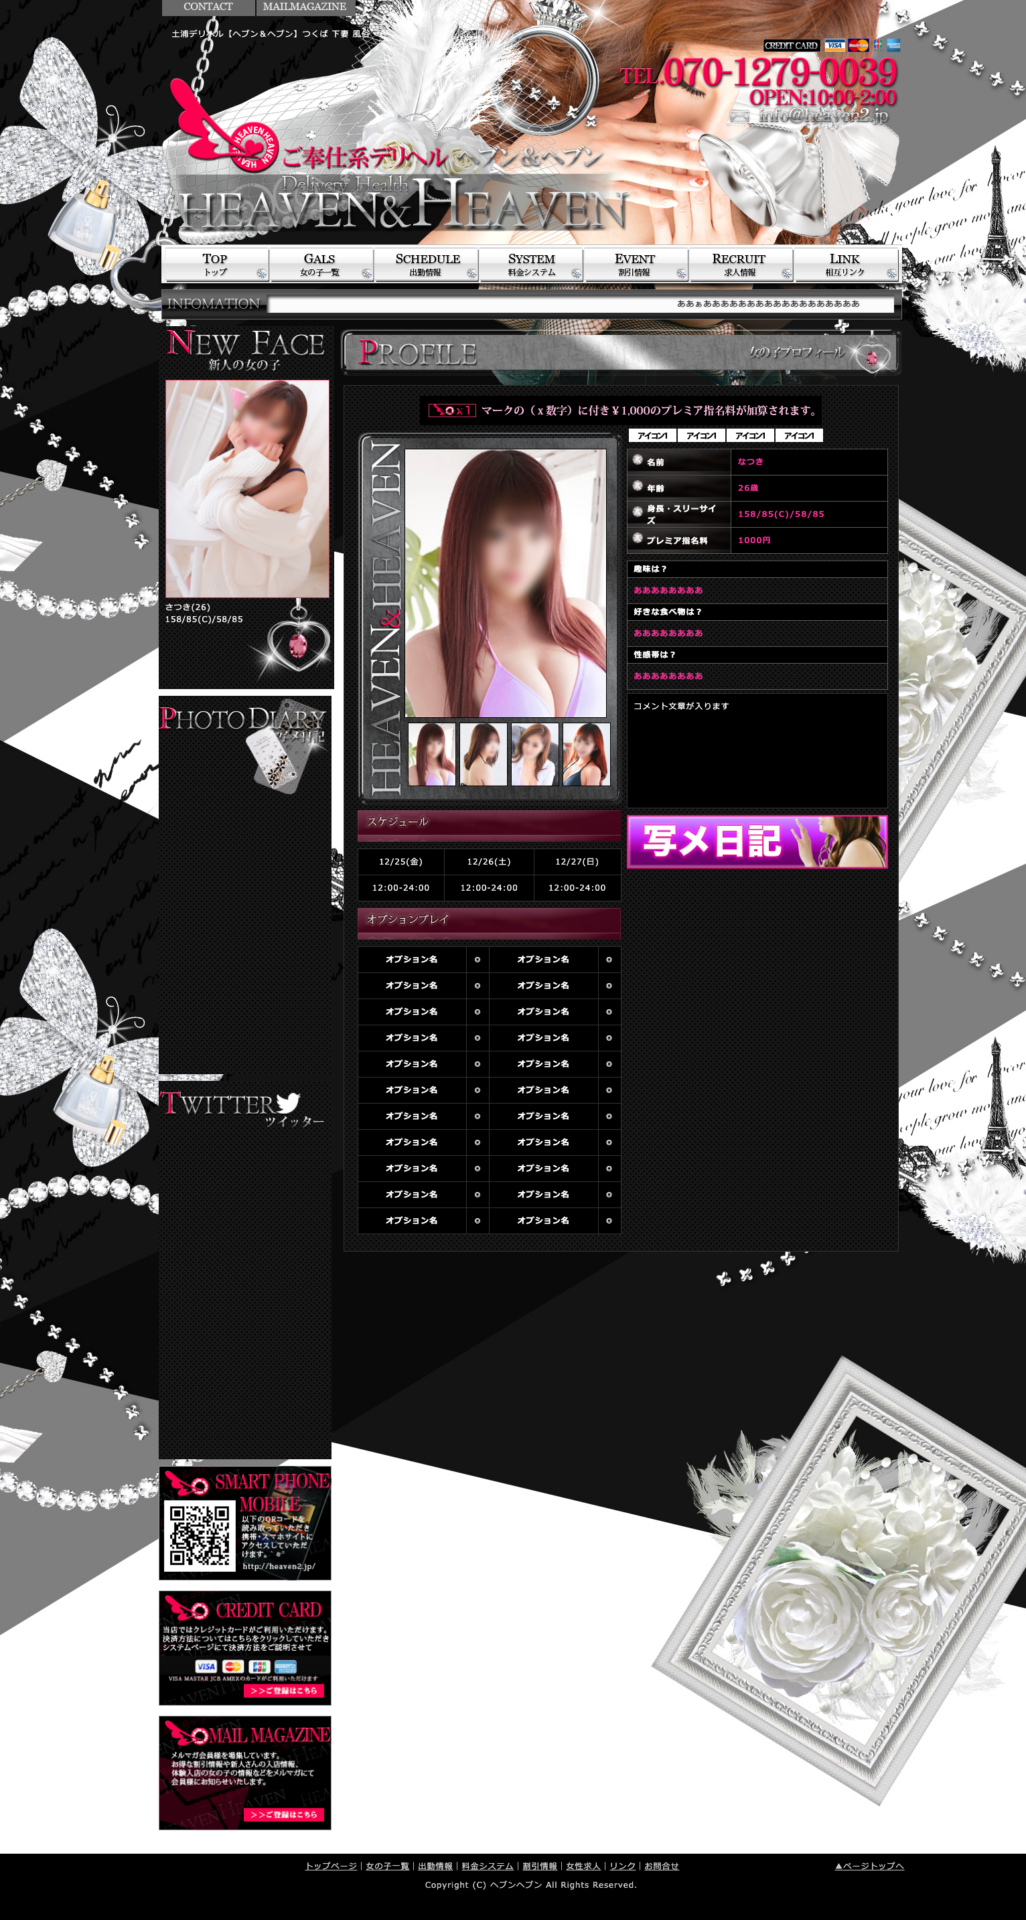Select the first small profile thumbnail
This screenshot has height=1920, width=1026.
point(432,753)
